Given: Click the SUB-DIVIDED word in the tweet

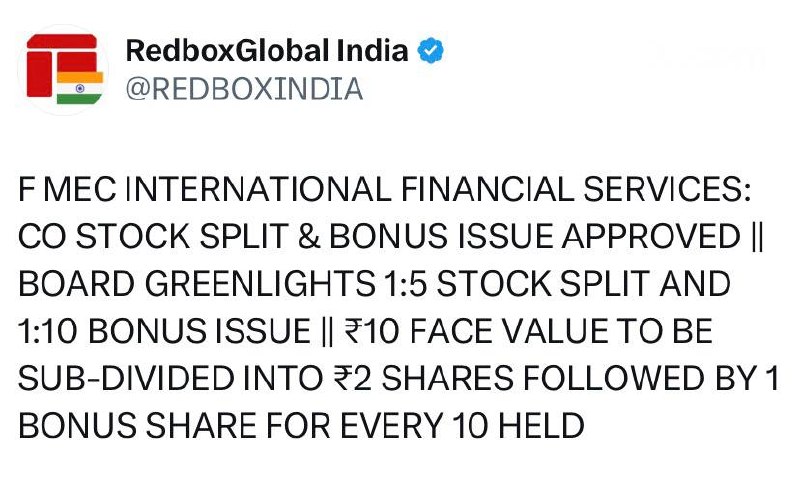Looking at the screenshot, I should [125, 379].
